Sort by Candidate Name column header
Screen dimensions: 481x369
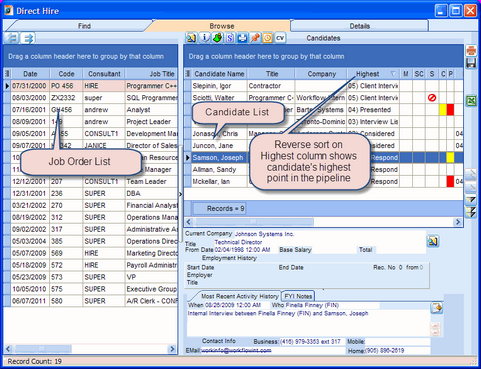tap(219, 74)
